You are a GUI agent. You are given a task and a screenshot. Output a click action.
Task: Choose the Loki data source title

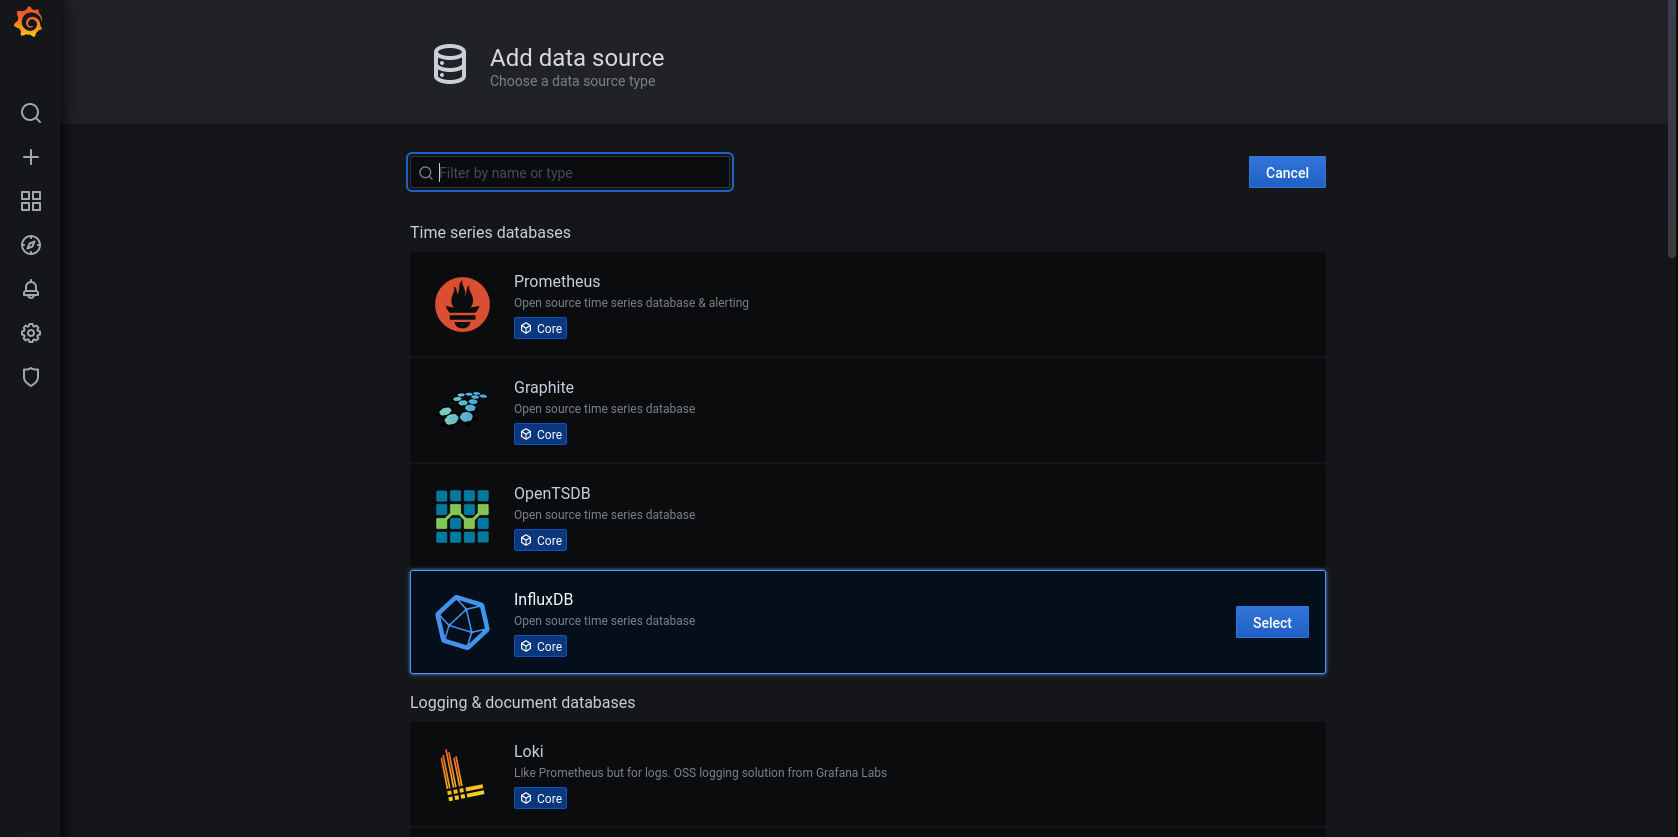tap(529, 751)
